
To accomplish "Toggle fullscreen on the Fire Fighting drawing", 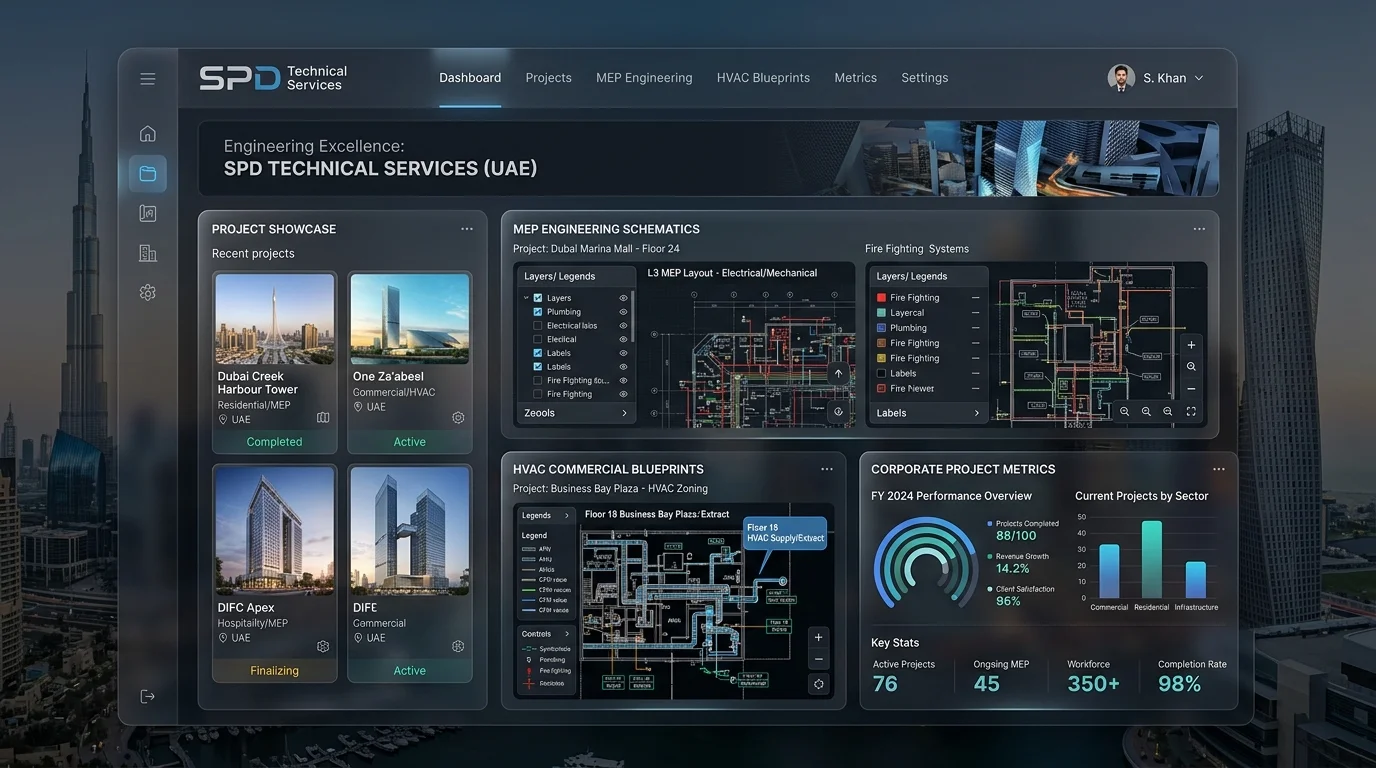I will [1191, 412].
